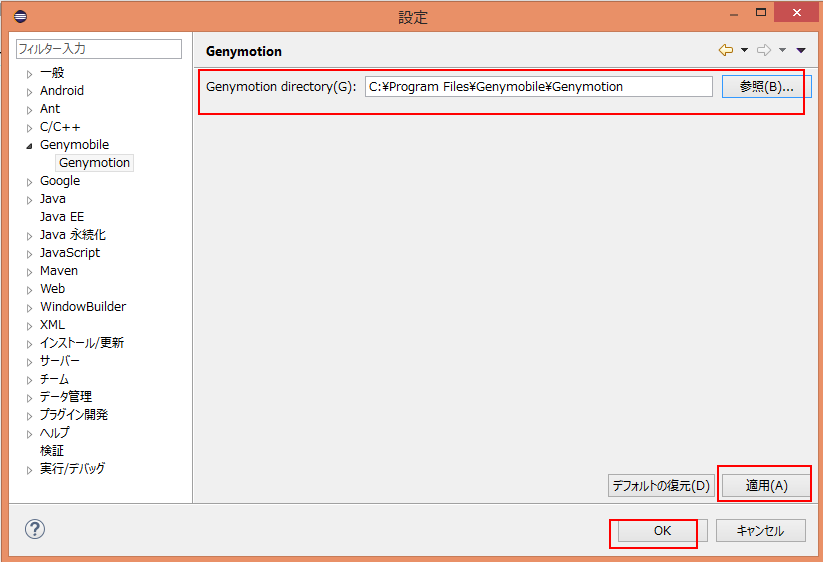Open the Maven preferences entry
The height and width of the screenshot is (562, 823).
(58, 271)
